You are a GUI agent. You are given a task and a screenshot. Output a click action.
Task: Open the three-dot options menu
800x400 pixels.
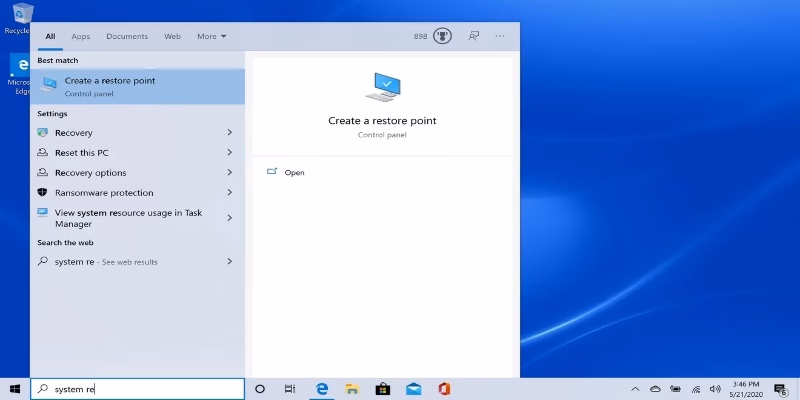coord(500,36)
